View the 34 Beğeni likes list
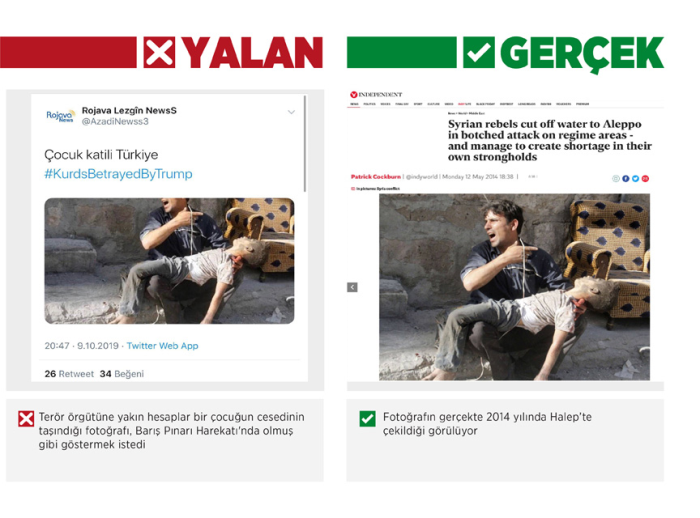The width and height of the screenshot is (700, 518). (x=122, y=374)
